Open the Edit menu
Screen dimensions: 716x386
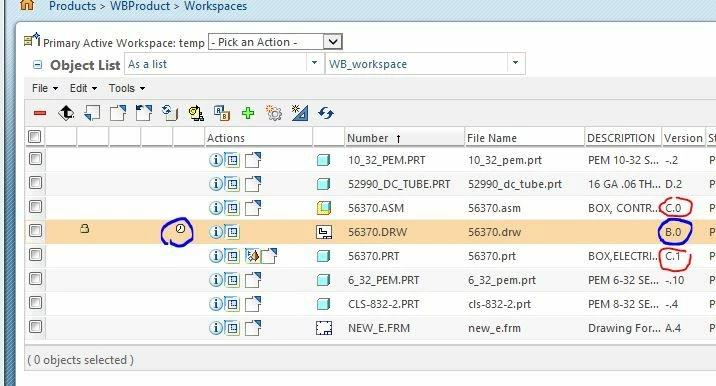point(84,88)
